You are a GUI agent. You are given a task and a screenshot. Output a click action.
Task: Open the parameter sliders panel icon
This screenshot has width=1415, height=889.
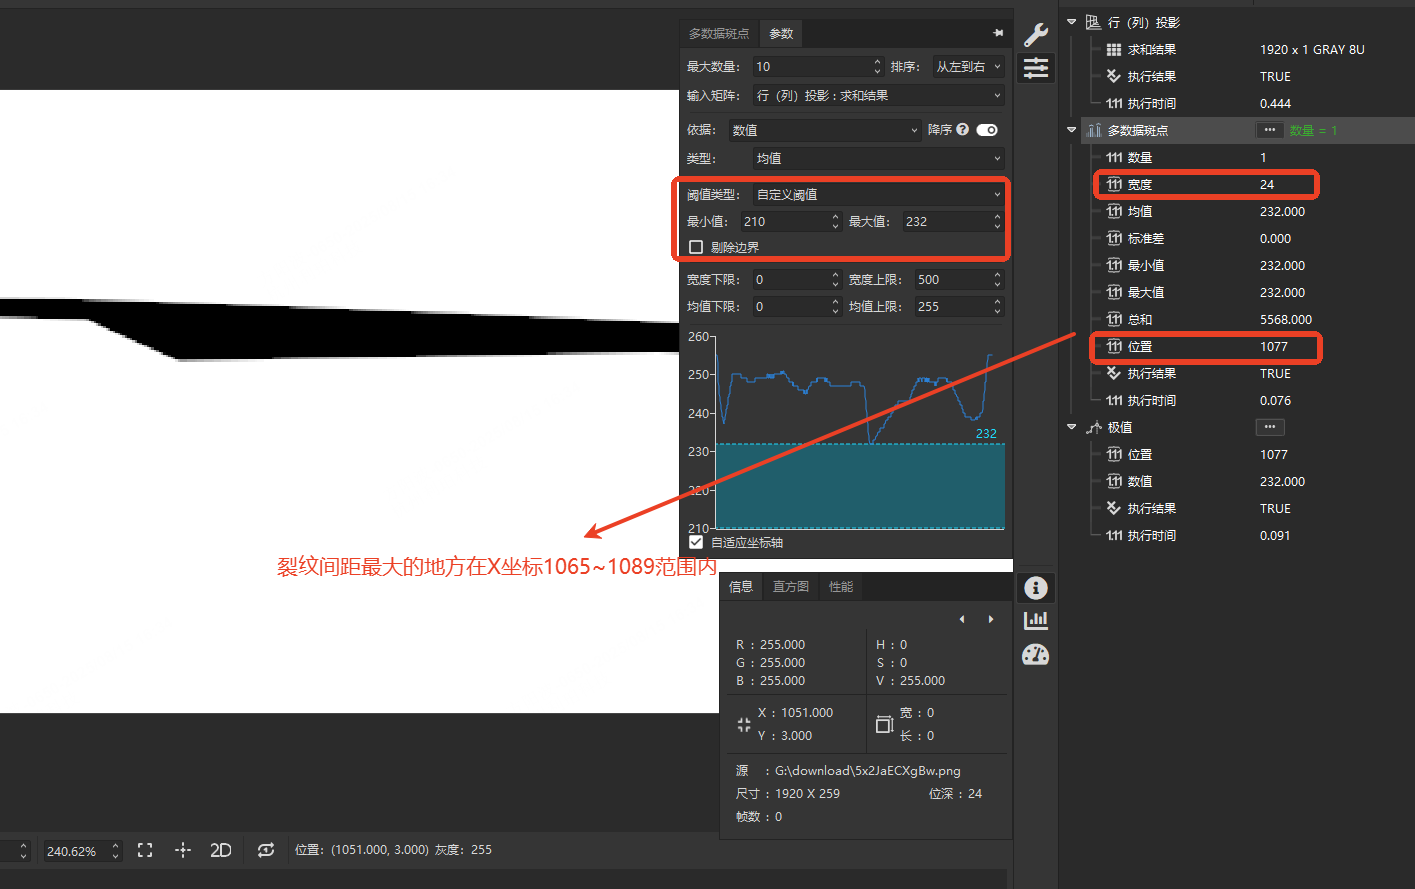coord(1036,68)
